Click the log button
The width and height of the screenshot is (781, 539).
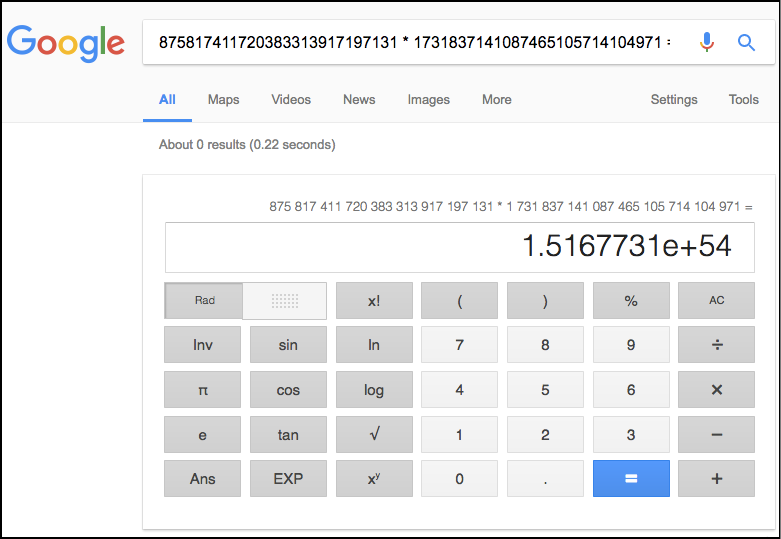pos(374,390)
